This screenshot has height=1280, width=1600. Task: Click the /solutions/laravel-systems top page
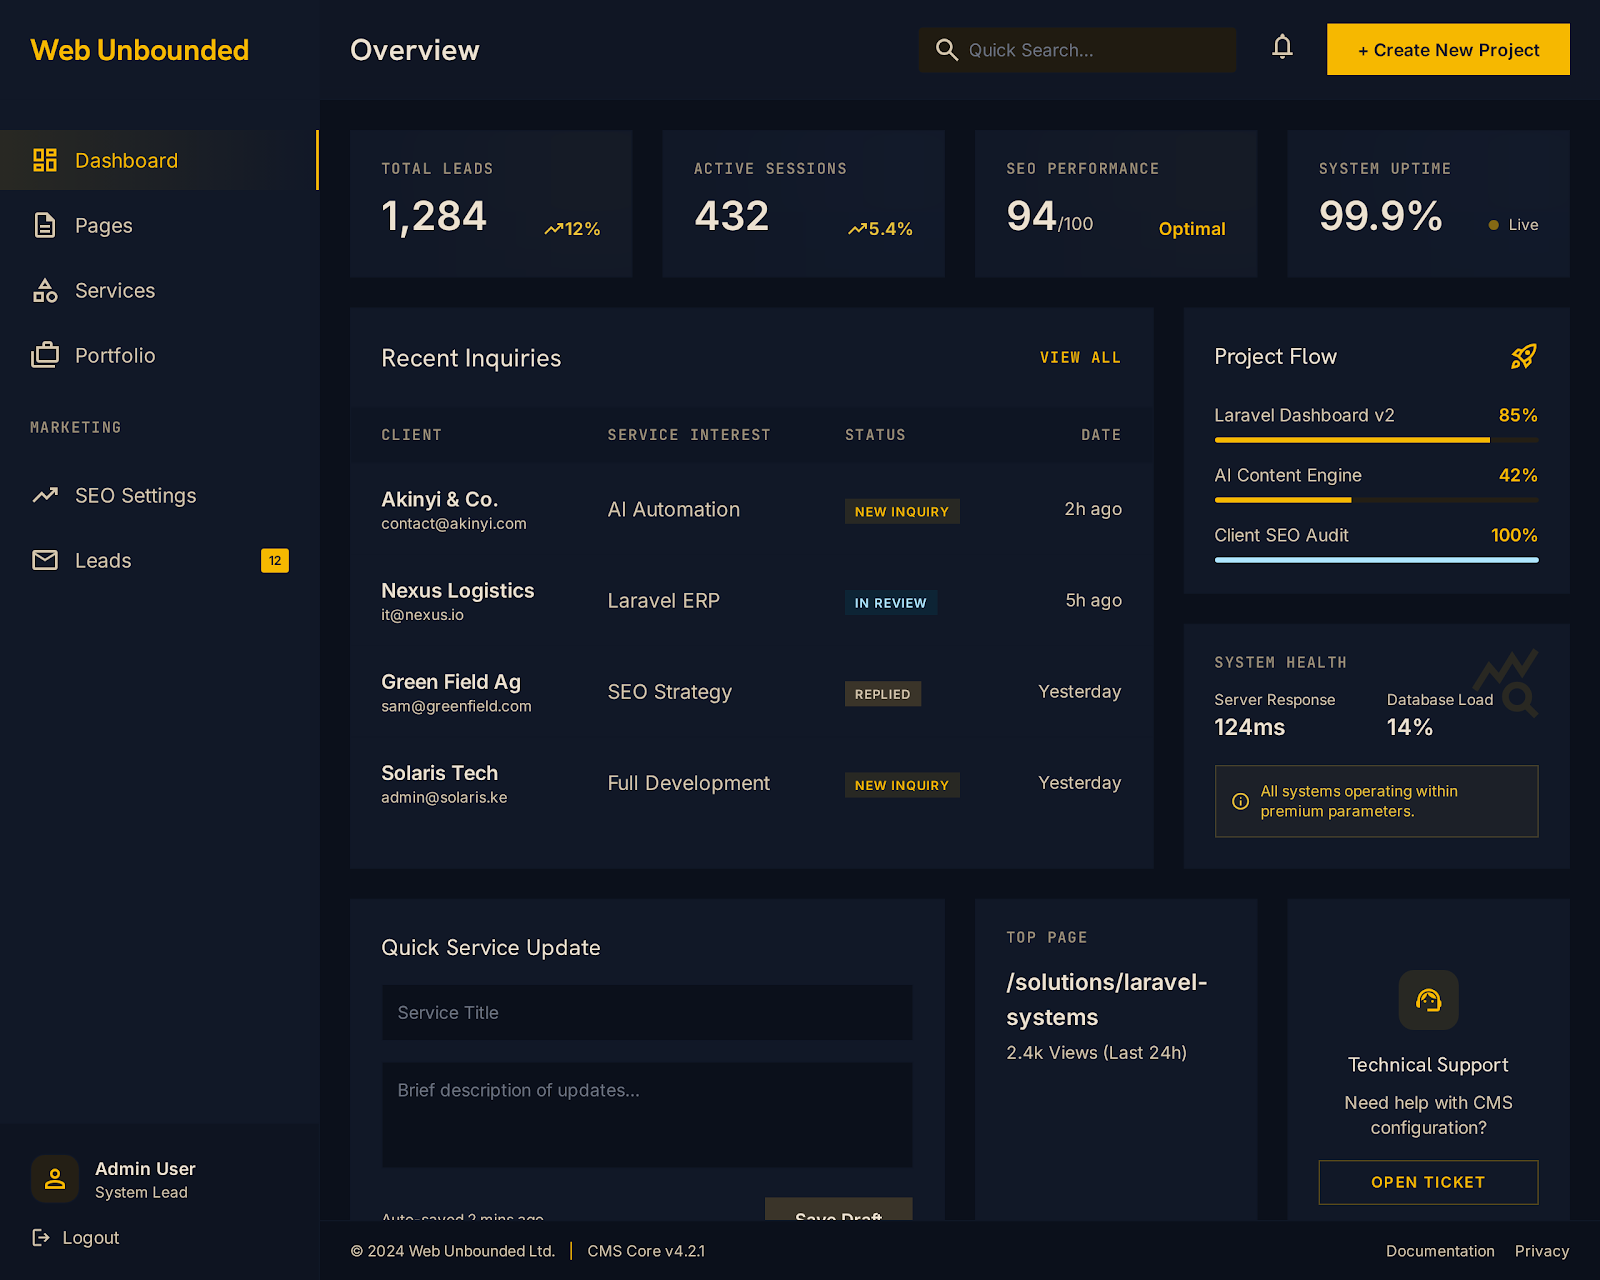[1106, 999]
